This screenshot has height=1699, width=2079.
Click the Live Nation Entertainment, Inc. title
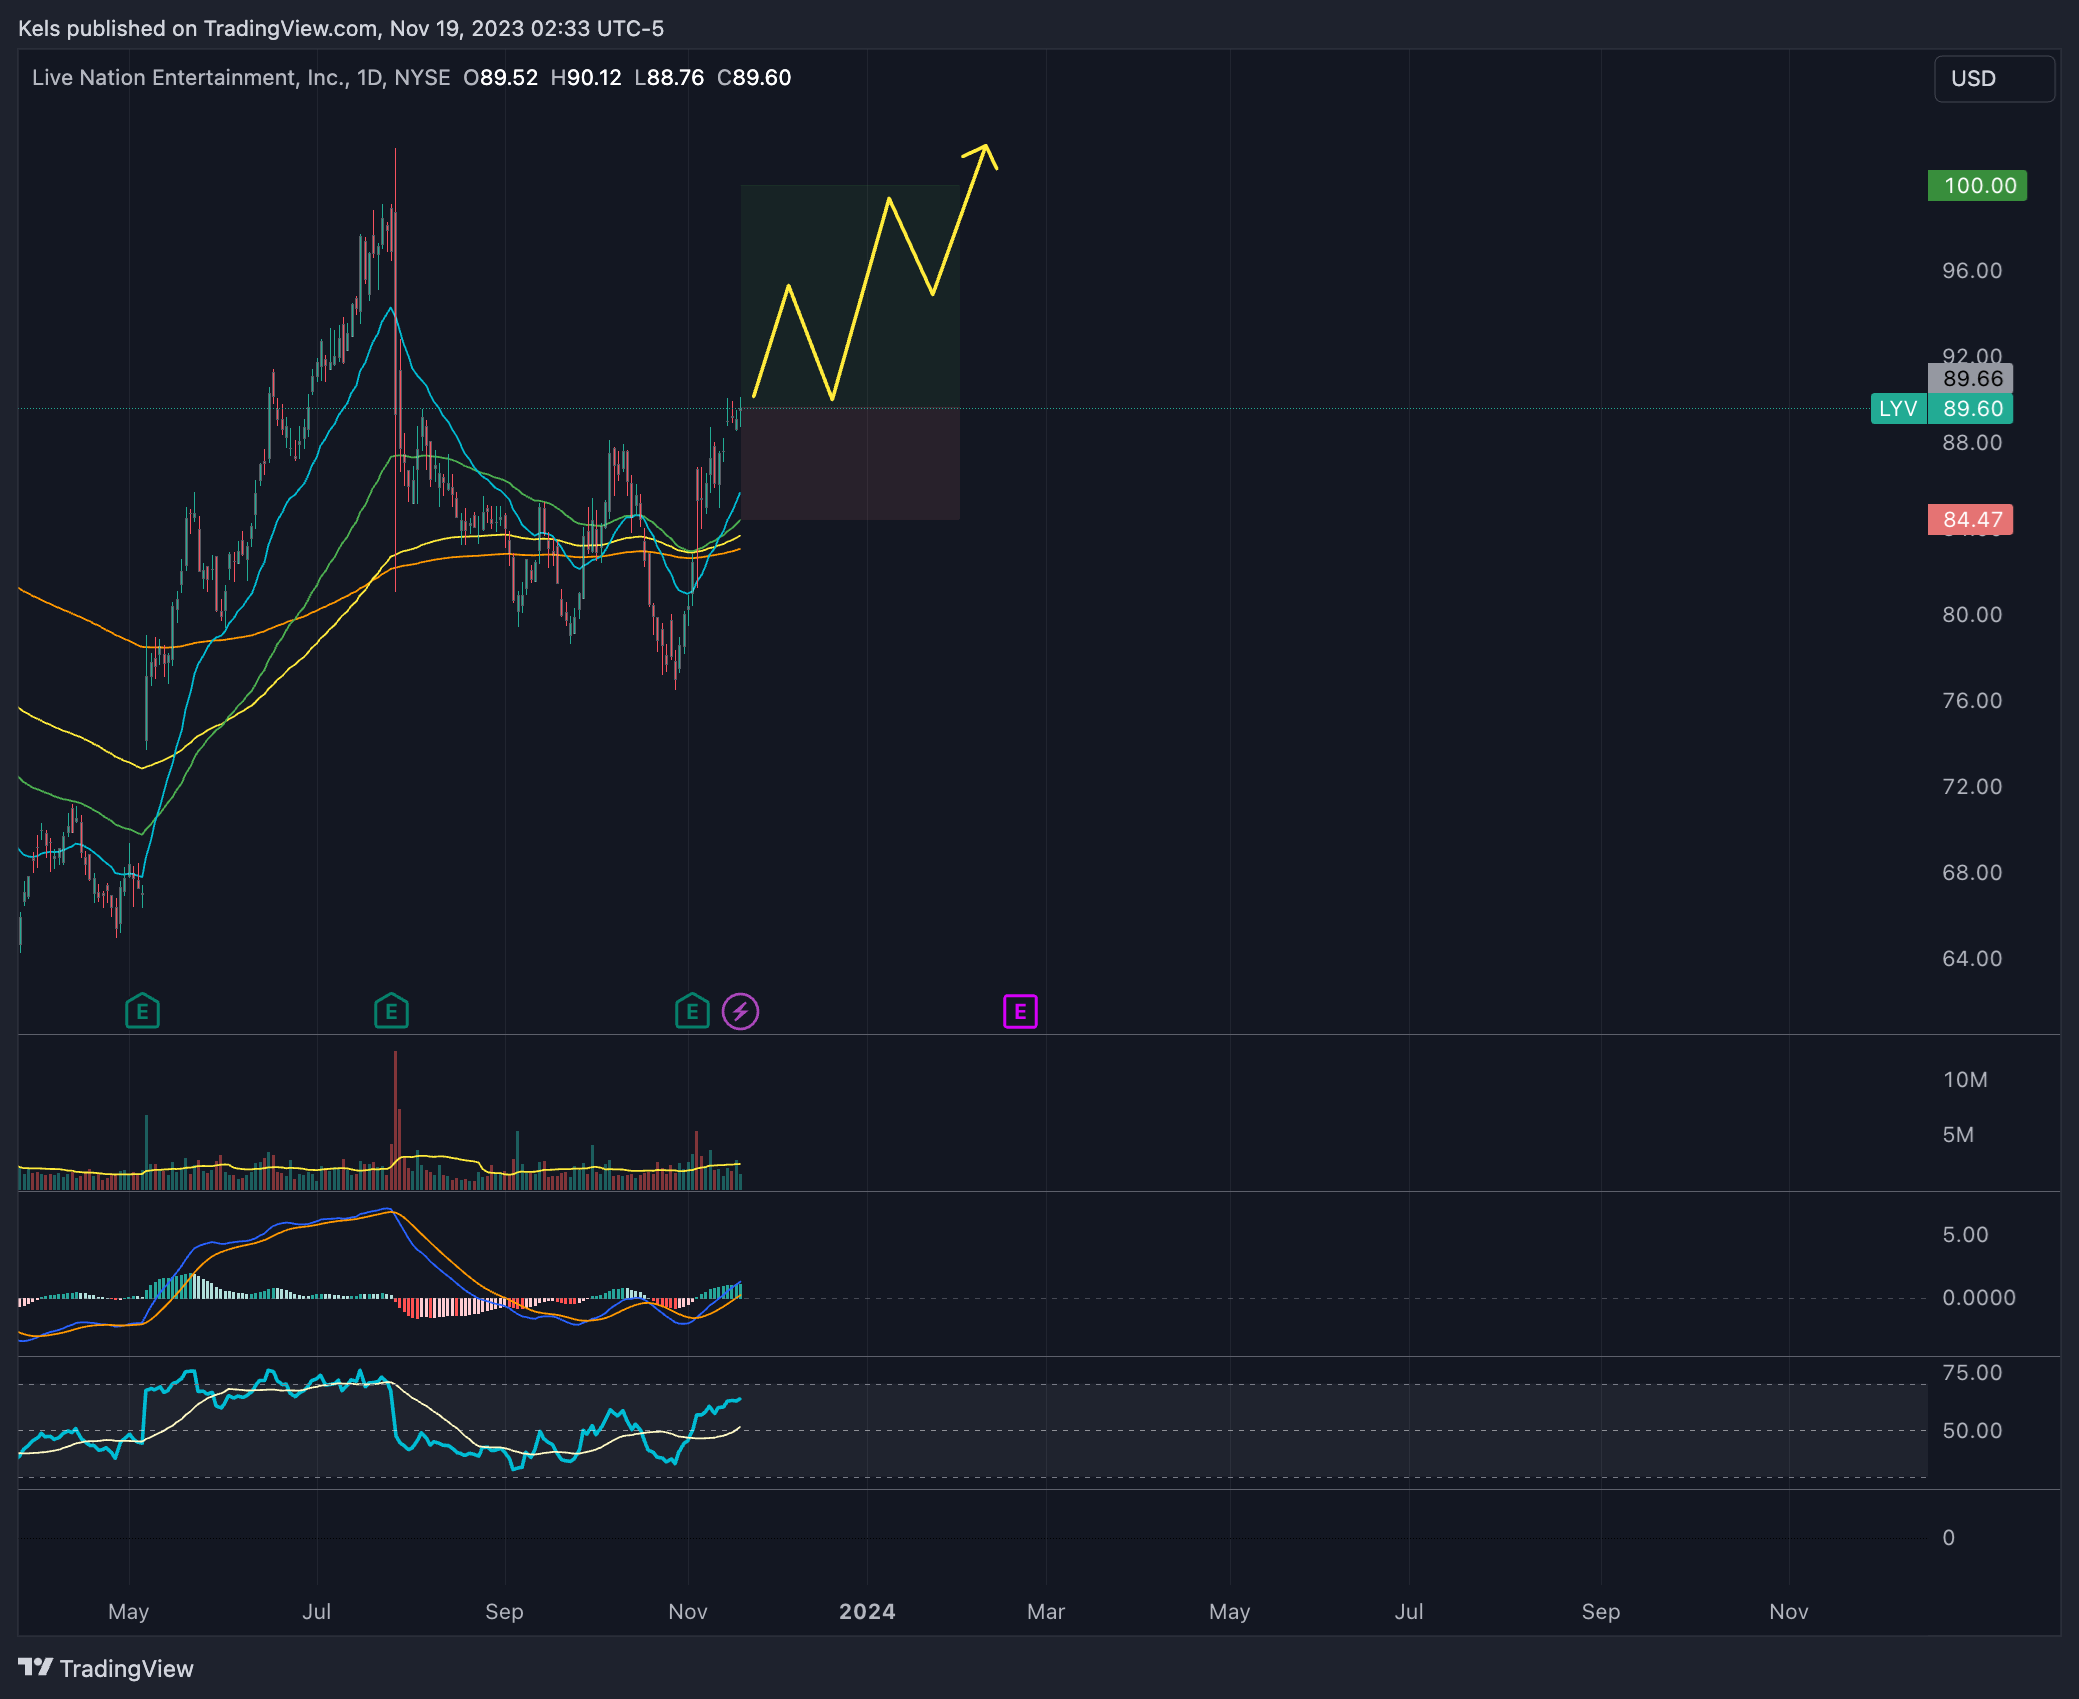click(191, 77)
